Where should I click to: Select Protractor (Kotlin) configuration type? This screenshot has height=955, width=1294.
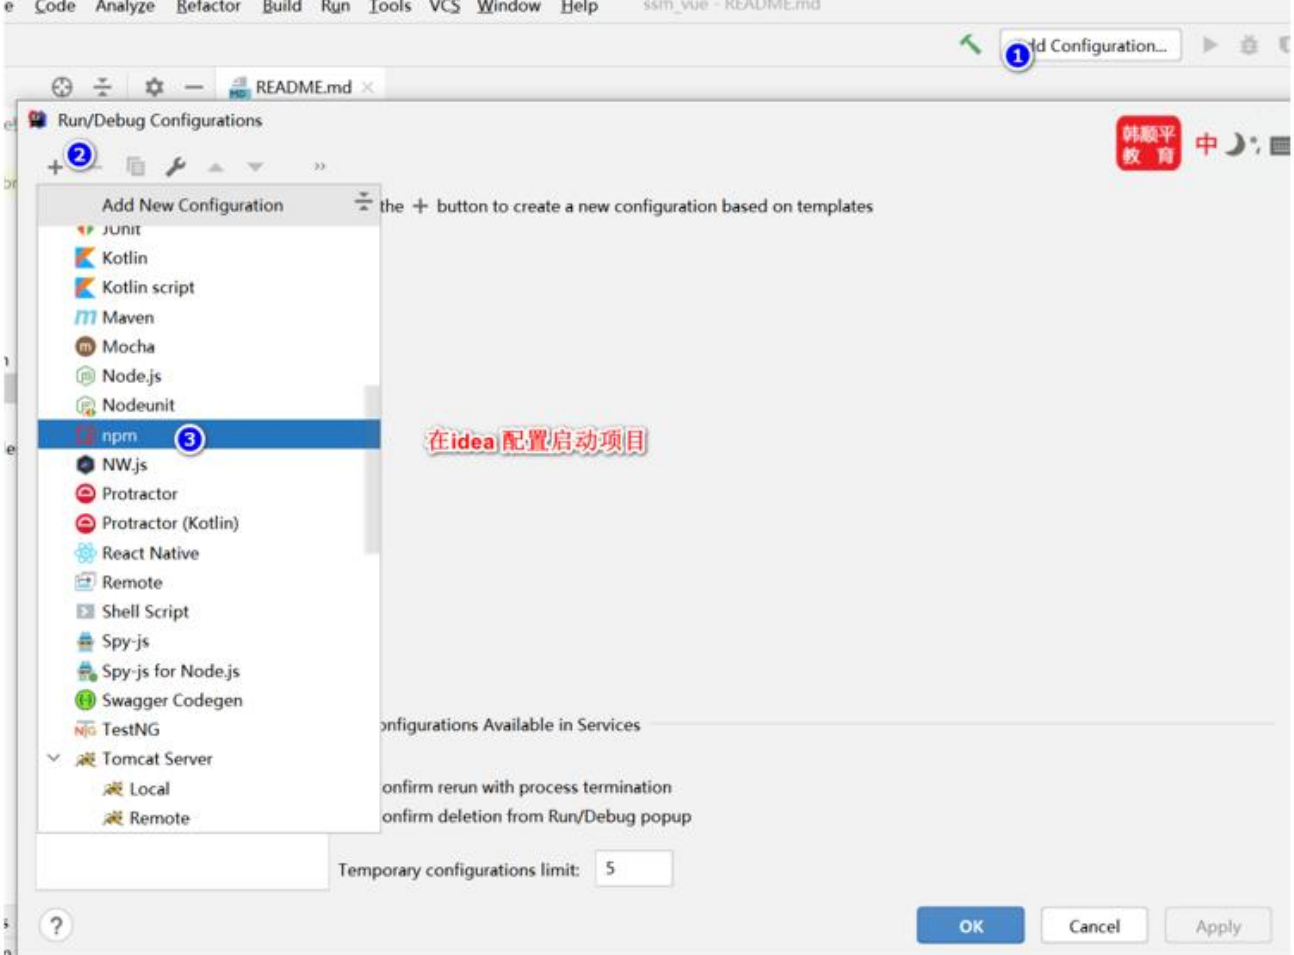click(208, 523)
